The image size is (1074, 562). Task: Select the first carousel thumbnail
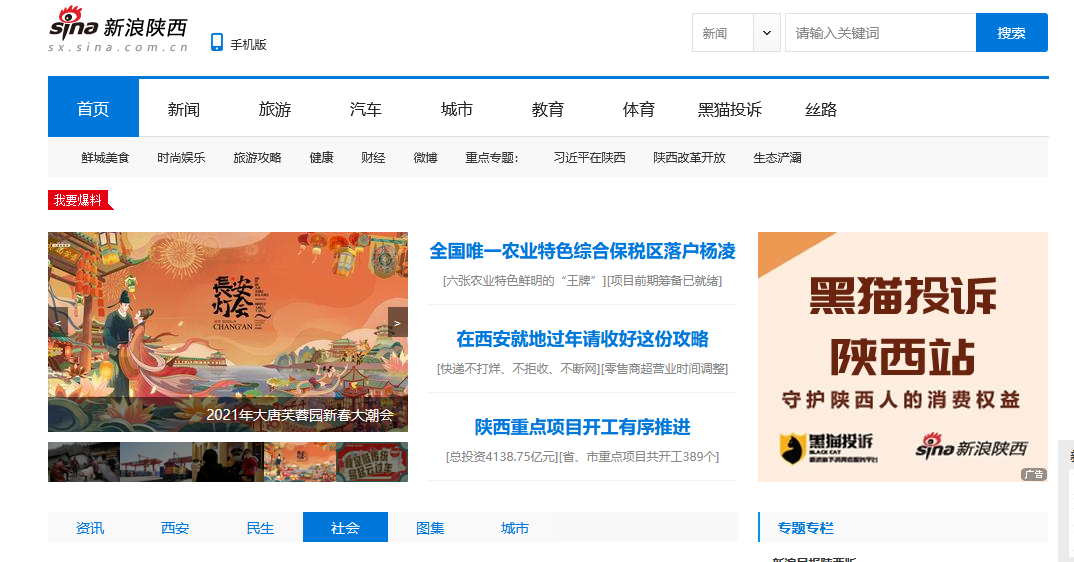click(x=84, y=462)
